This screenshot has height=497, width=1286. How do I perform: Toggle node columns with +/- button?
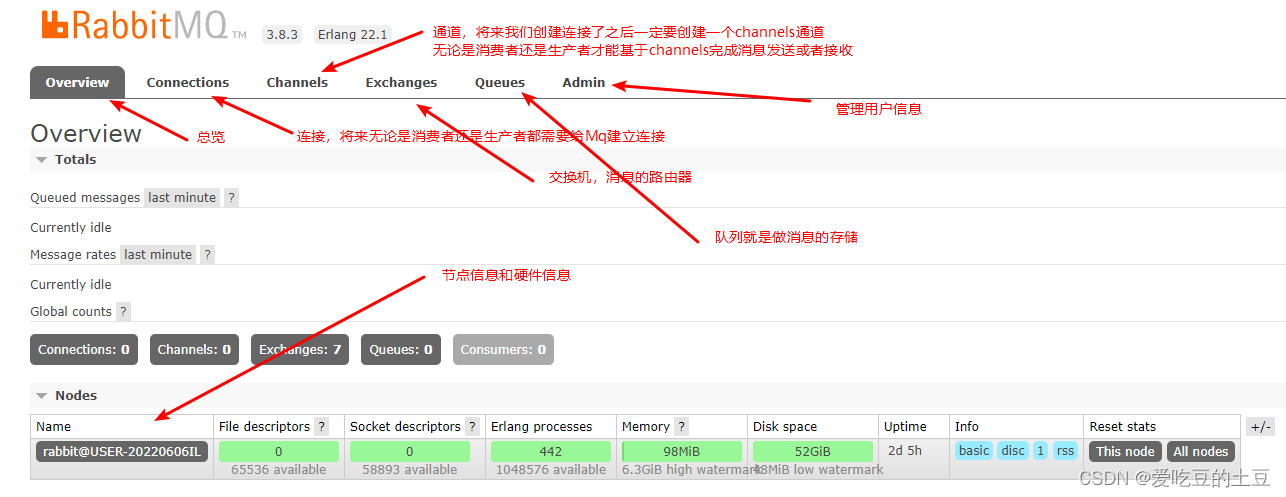[x=1260, y=426]
